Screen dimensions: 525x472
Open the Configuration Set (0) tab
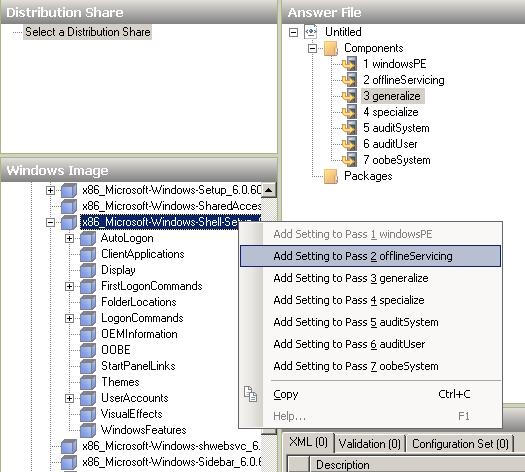(x=460, y=444)
